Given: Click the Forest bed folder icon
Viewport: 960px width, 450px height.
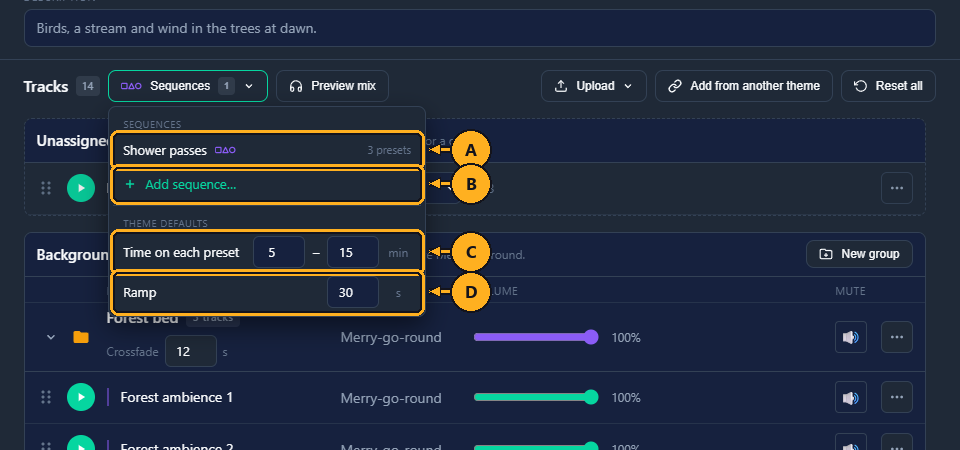Looking at the screenshot, I should click(81, 337).
